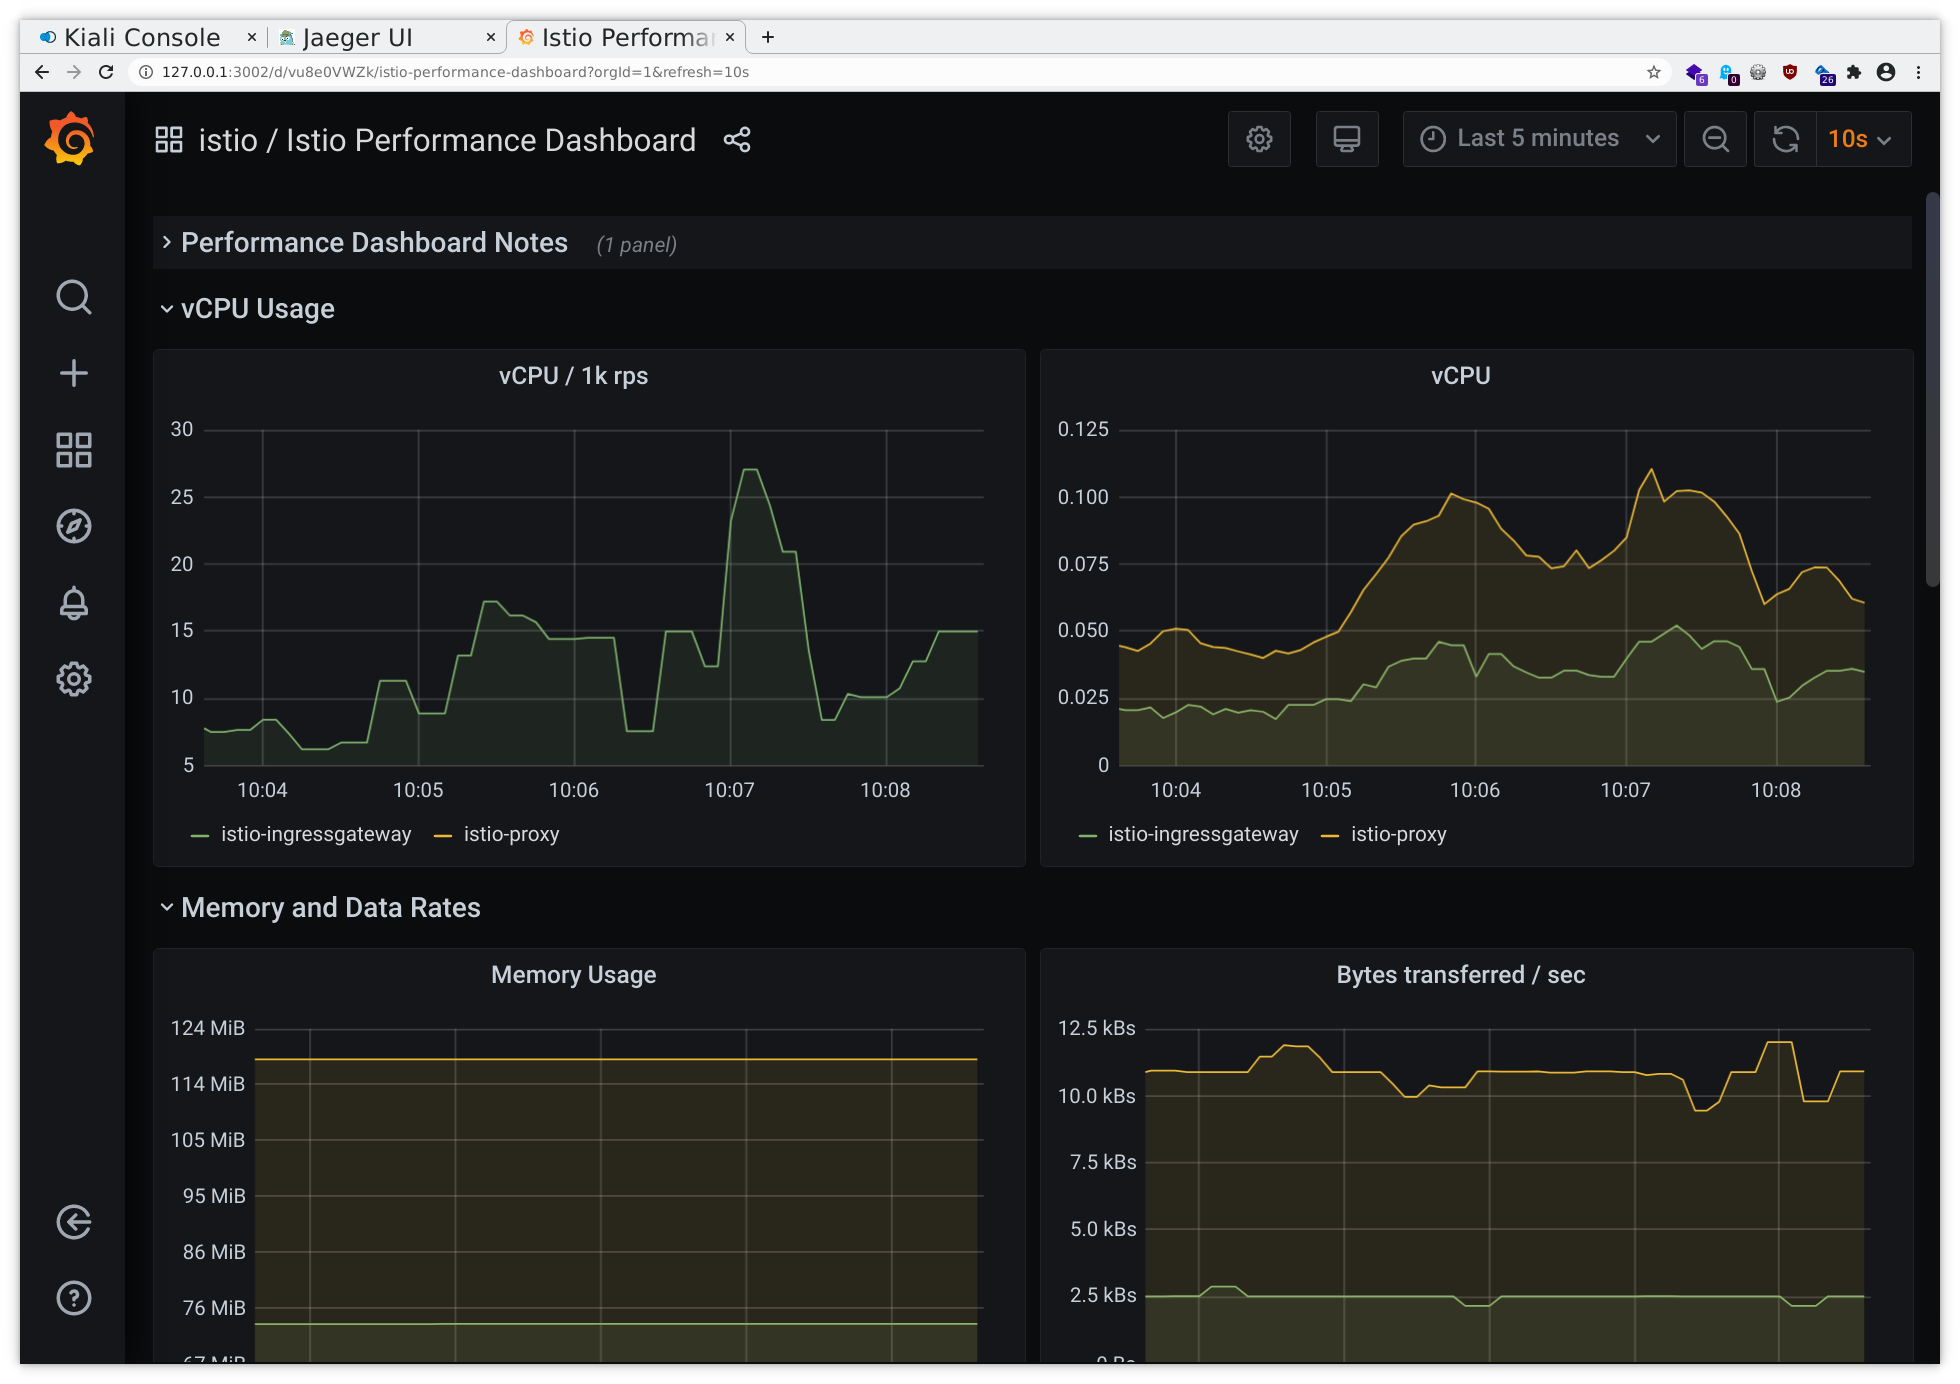Open the 10s refresh interval dropdown
This screenshot has width=1960, height=1384.
point(1861,139)
